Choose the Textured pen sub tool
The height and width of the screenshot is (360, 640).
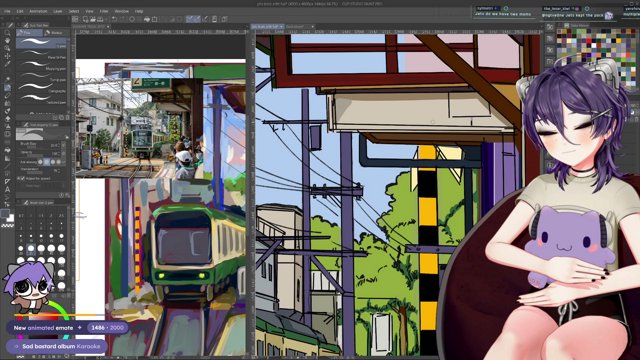(41, 98)
